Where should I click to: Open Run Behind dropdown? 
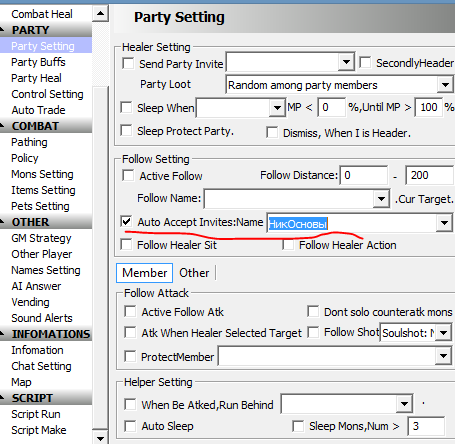pyautogui.click(x=404, y=404)
